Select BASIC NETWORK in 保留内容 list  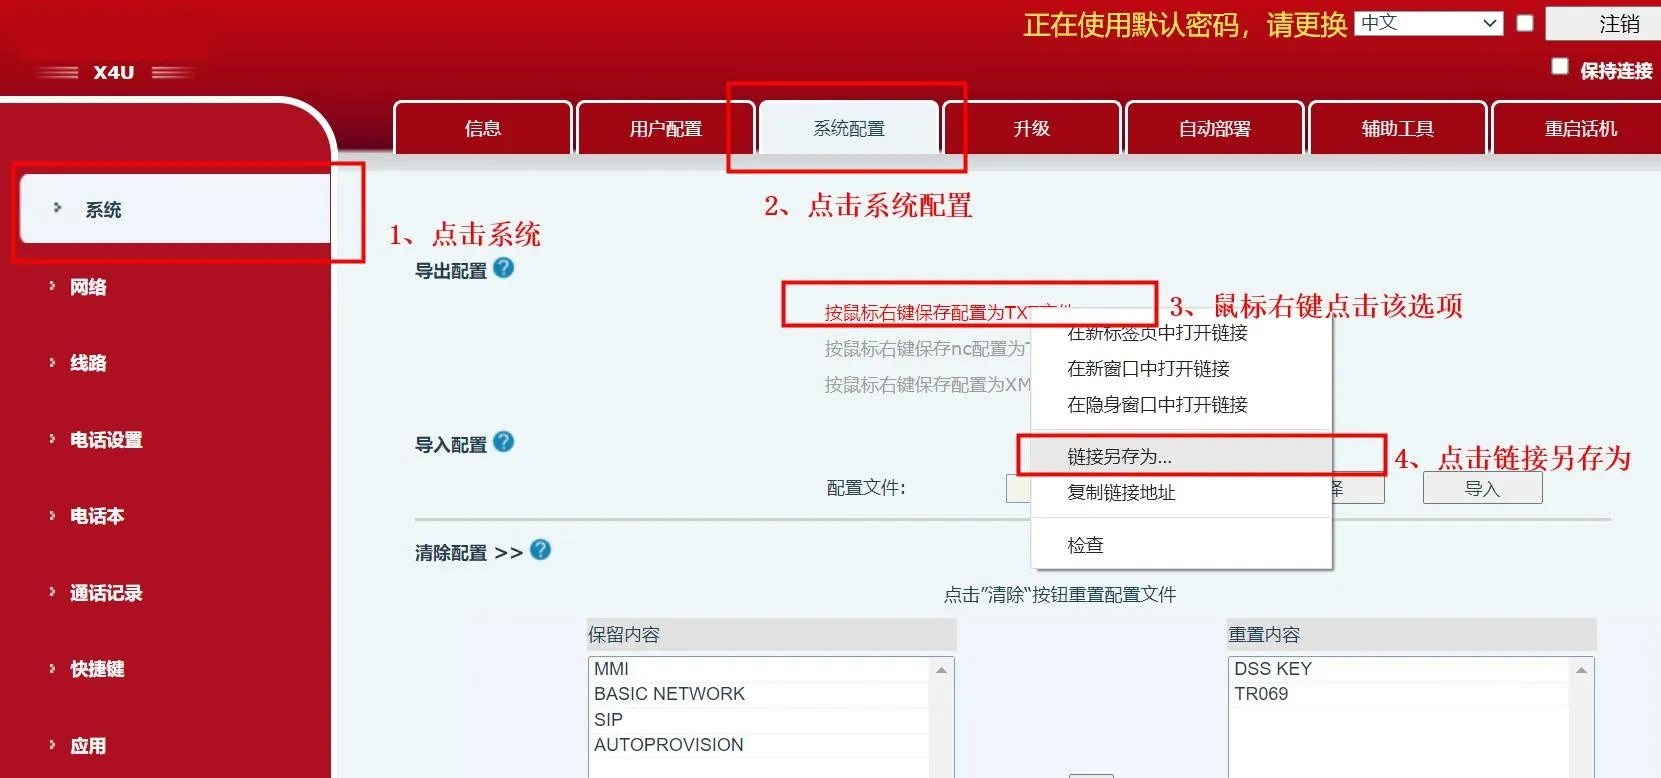669,694
